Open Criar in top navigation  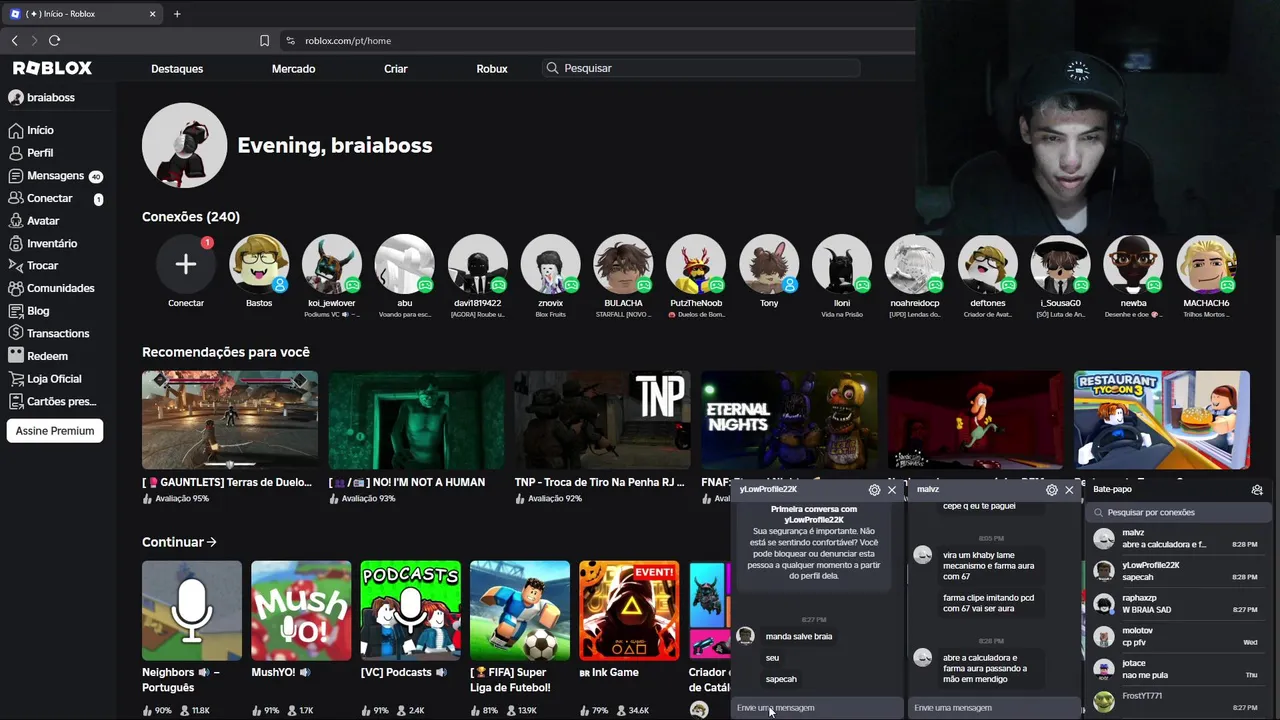396,69
